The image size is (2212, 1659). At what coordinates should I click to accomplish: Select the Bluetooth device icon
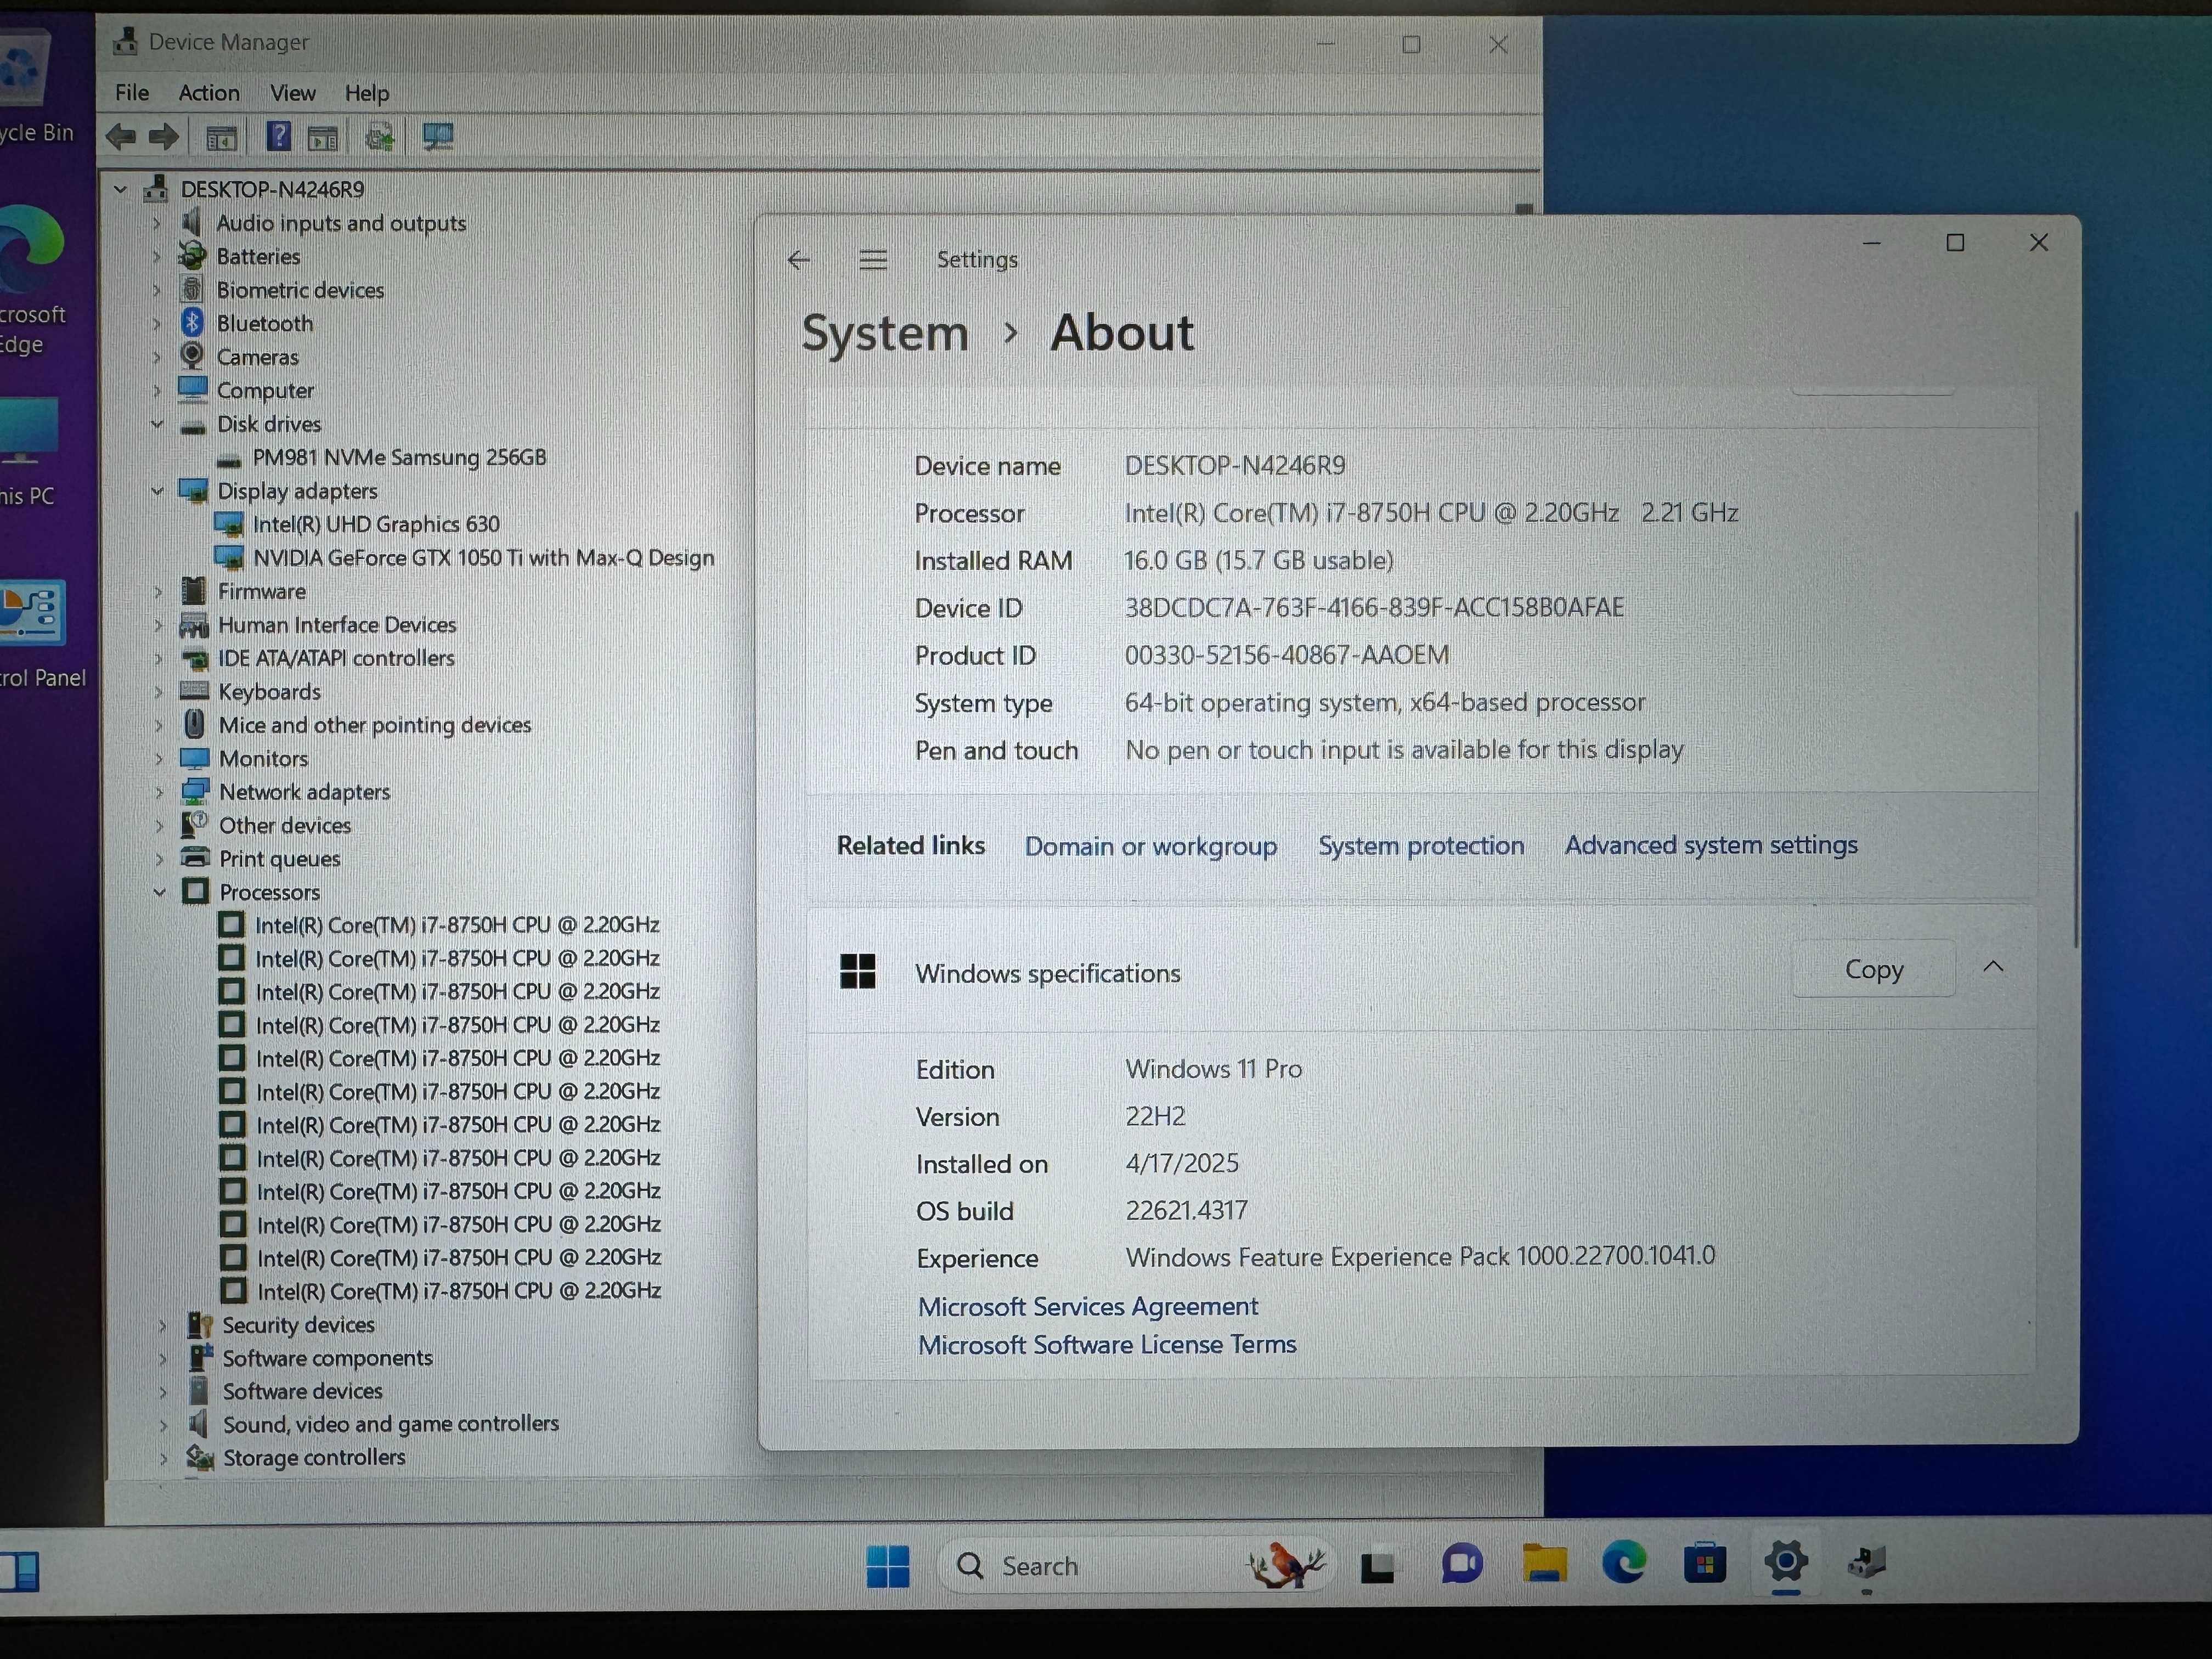click(193, 323)
